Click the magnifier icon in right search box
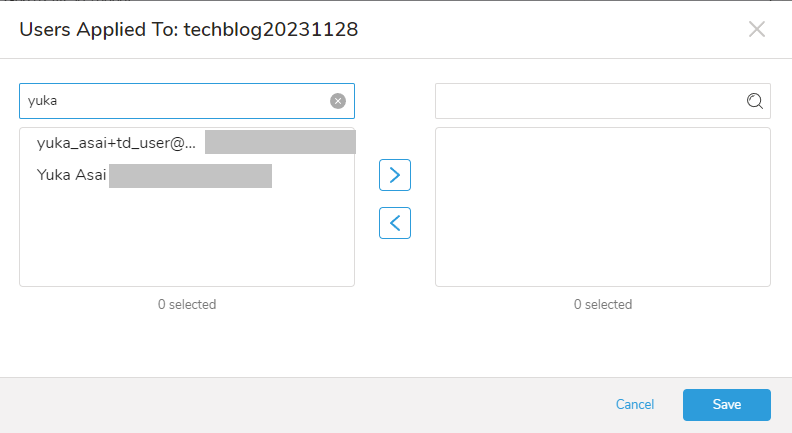This screenshot has height=433, width=792. (x=755, y=101)
